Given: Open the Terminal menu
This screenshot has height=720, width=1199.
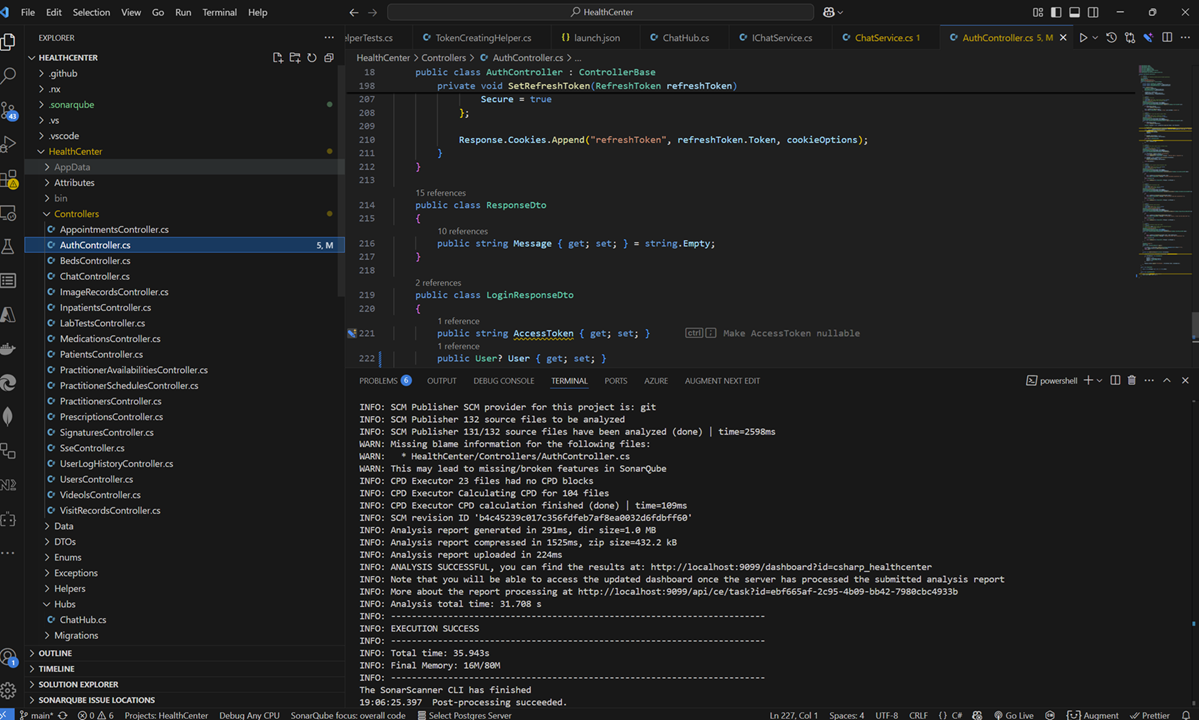Looking at the screenshot, I should tap(219, 12).
